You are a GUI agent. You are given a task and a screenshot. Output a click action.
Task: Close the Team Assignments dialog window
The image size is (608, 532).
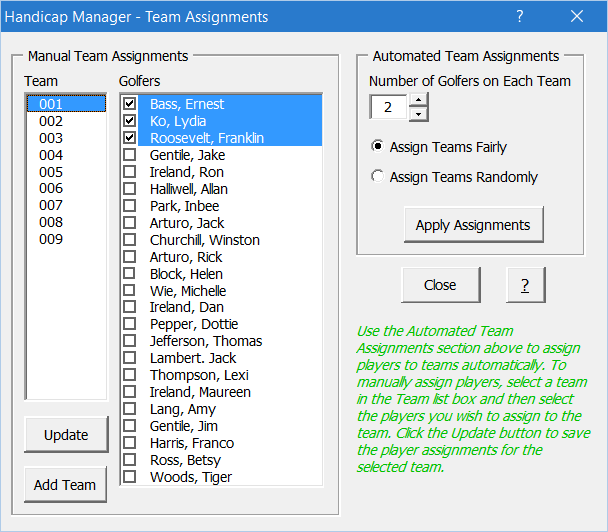pos(577,16)
